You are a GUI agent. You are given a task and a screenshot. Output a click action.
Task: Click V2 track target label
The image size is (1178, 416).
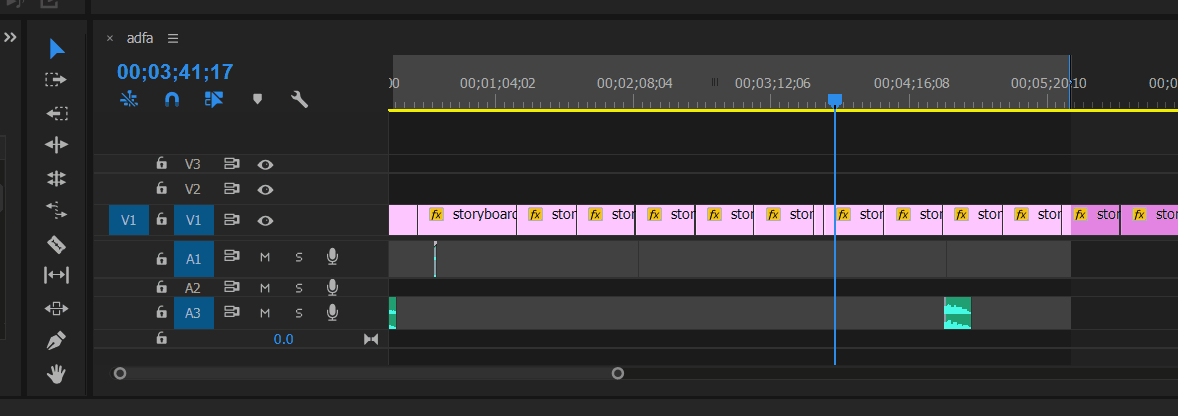pos(193,189)
